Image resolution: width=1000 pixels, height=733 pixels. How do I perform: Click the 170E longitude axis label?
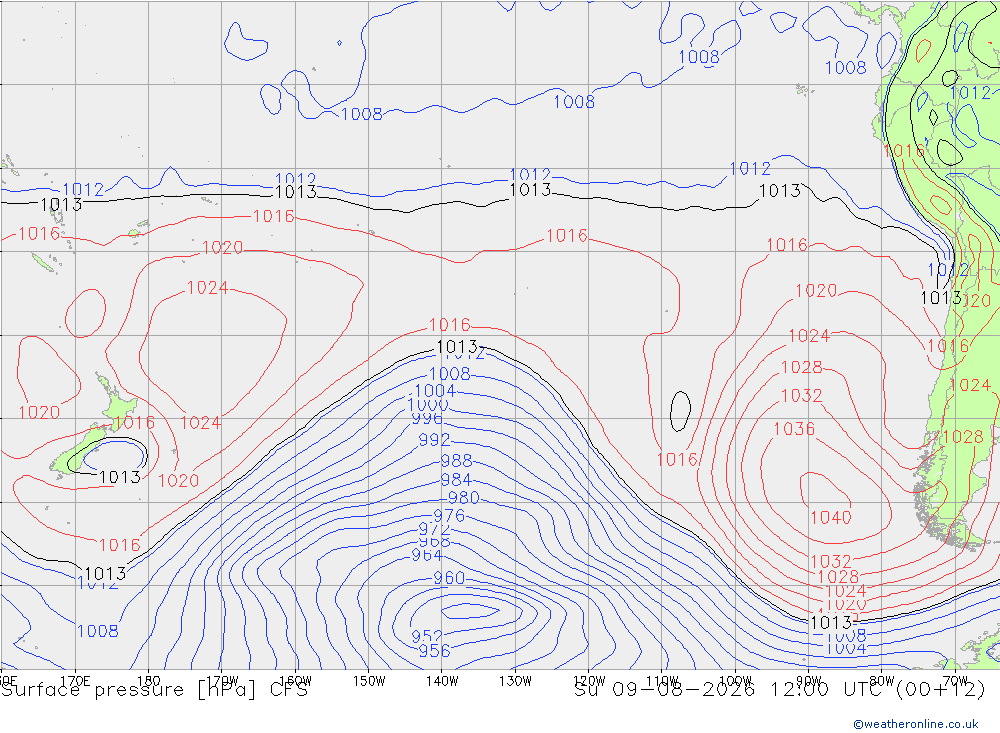[75, 681]
